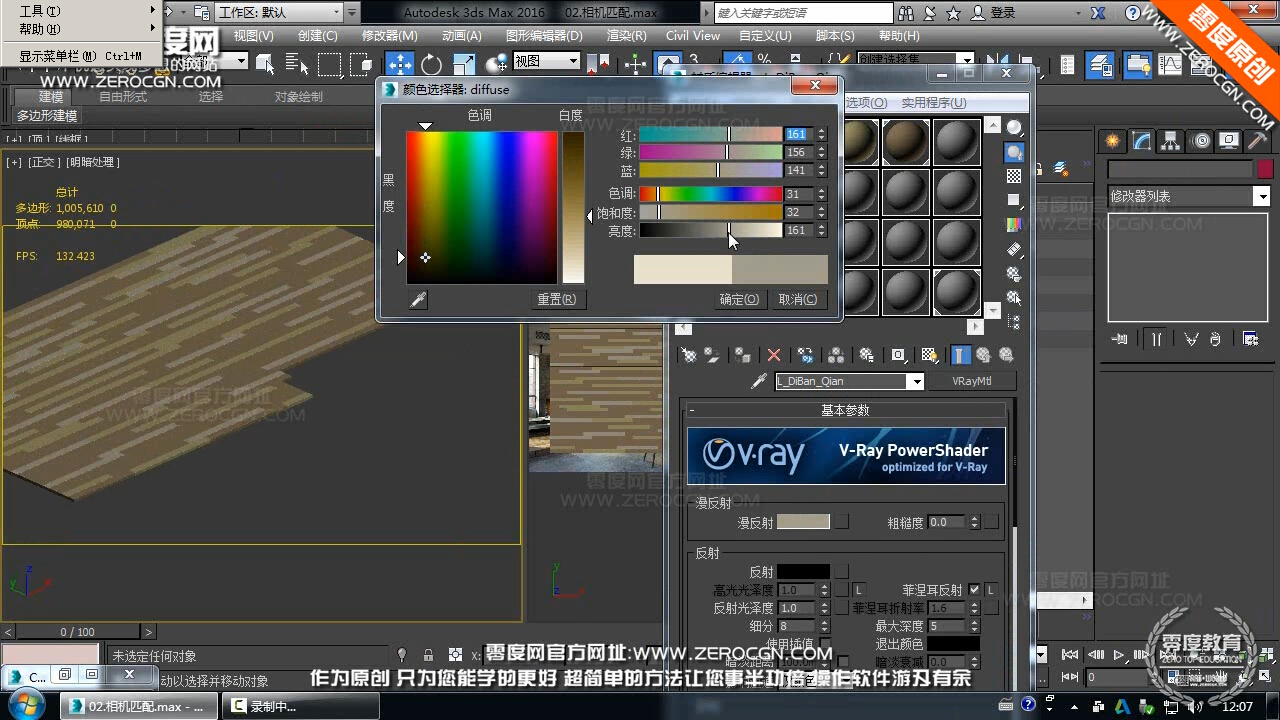Viewport: 1280px width, 720px height.
Task: Click the map button beside reflect color
Action: 842,572
